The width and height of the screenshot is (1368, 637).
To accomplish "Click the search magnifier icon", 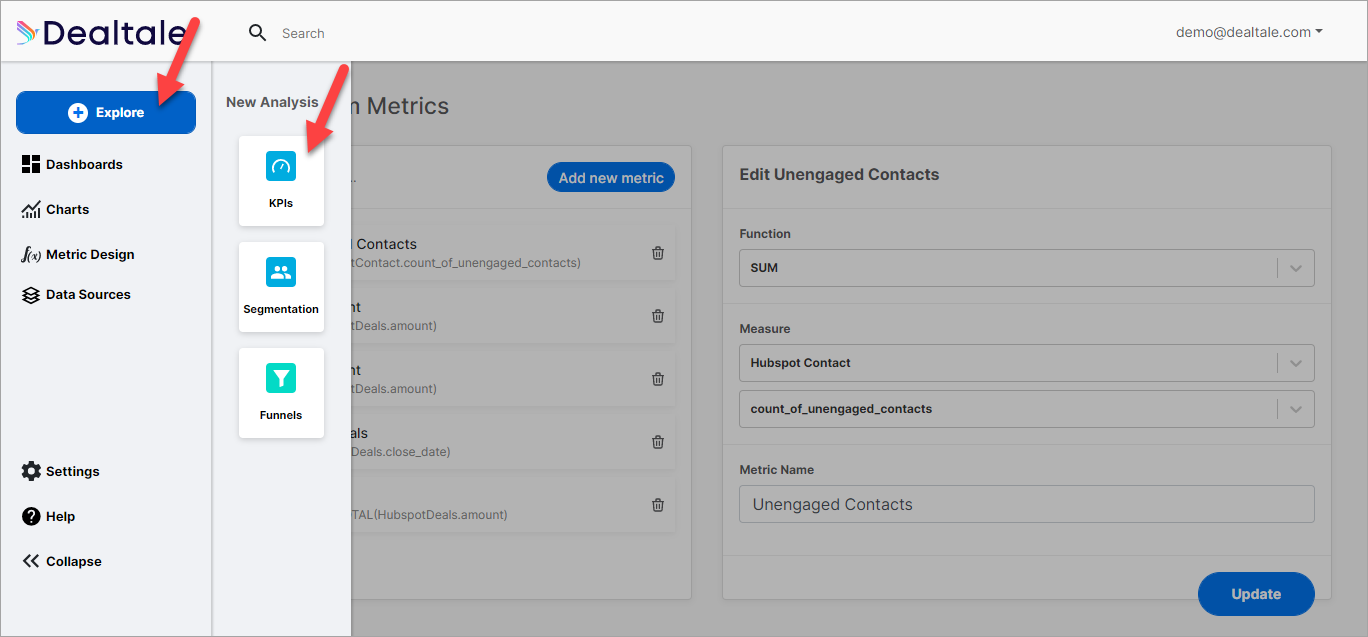I will [x=258, y=33].
